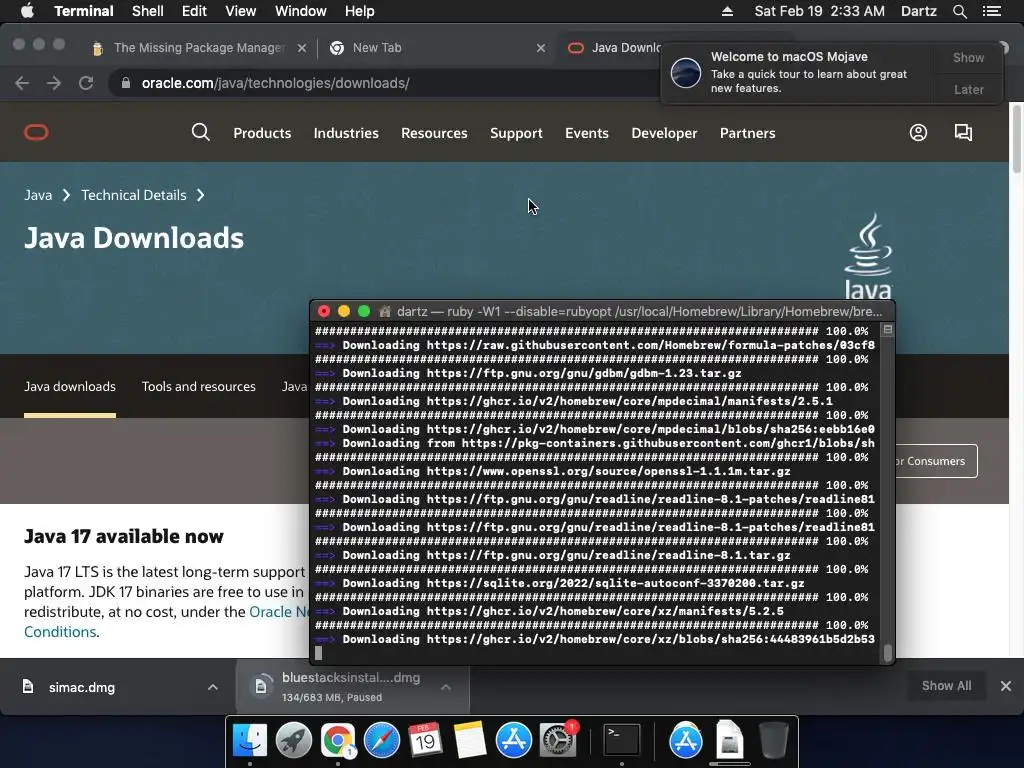The height and width of the screenshot is (768, 1024).
Task: Open Safari compass icon in Dock
Action: coord(381,741)
